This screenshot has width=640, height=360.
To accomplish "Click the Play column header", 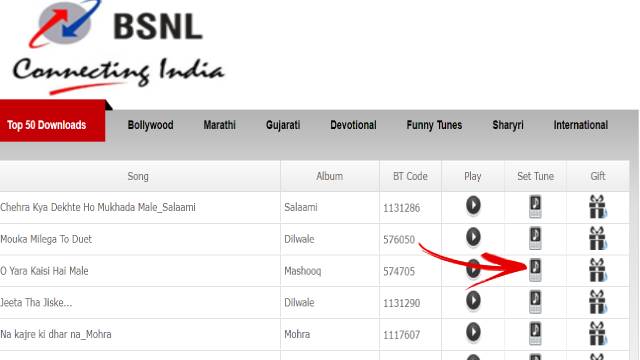I will pyautogui.click(x=473, y=176).
